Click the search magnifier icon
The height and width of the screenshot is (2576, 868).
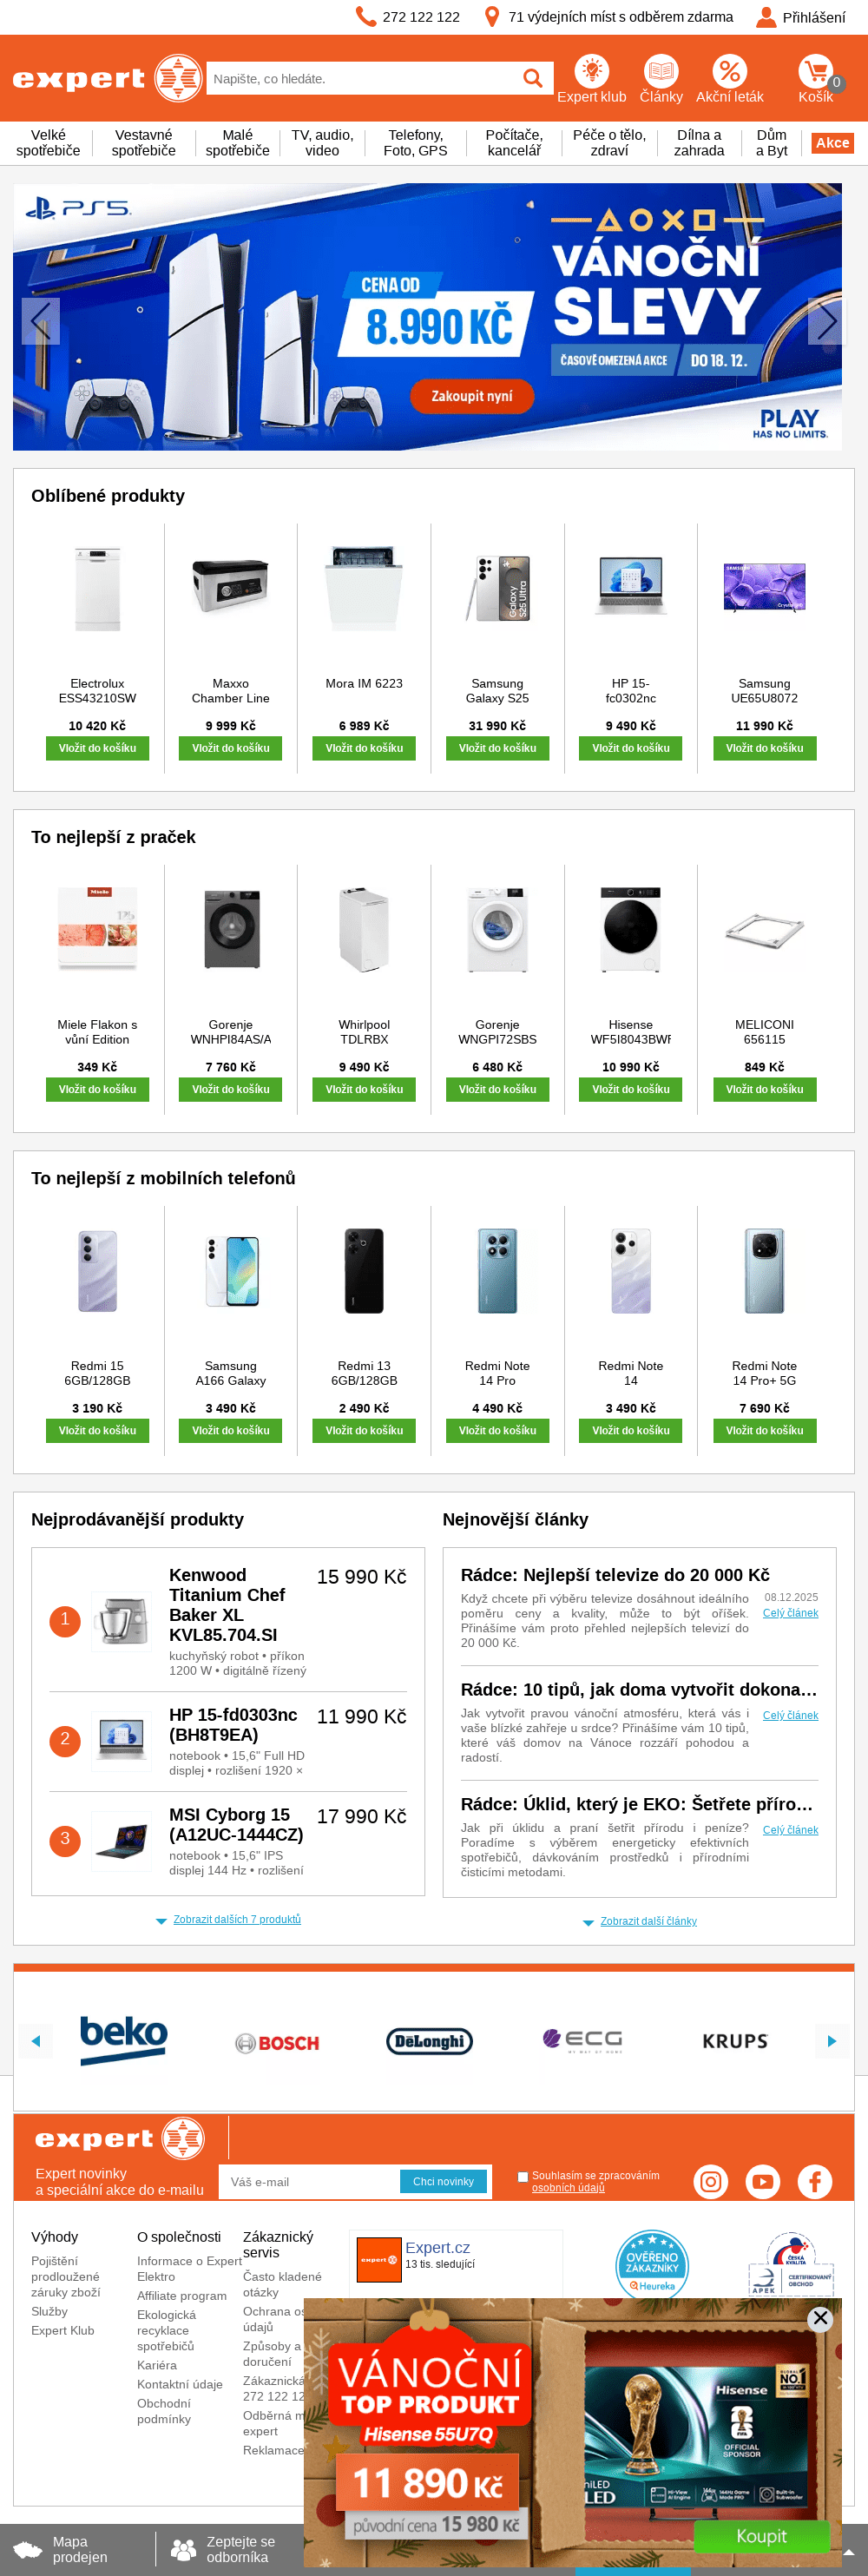coord(533,78)
